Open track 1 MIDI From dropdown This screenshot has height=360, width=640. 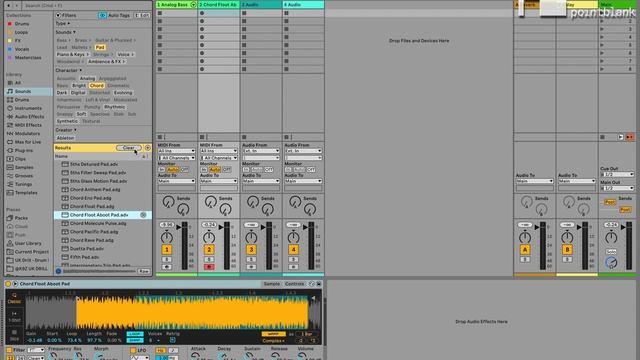pos(176,151)
